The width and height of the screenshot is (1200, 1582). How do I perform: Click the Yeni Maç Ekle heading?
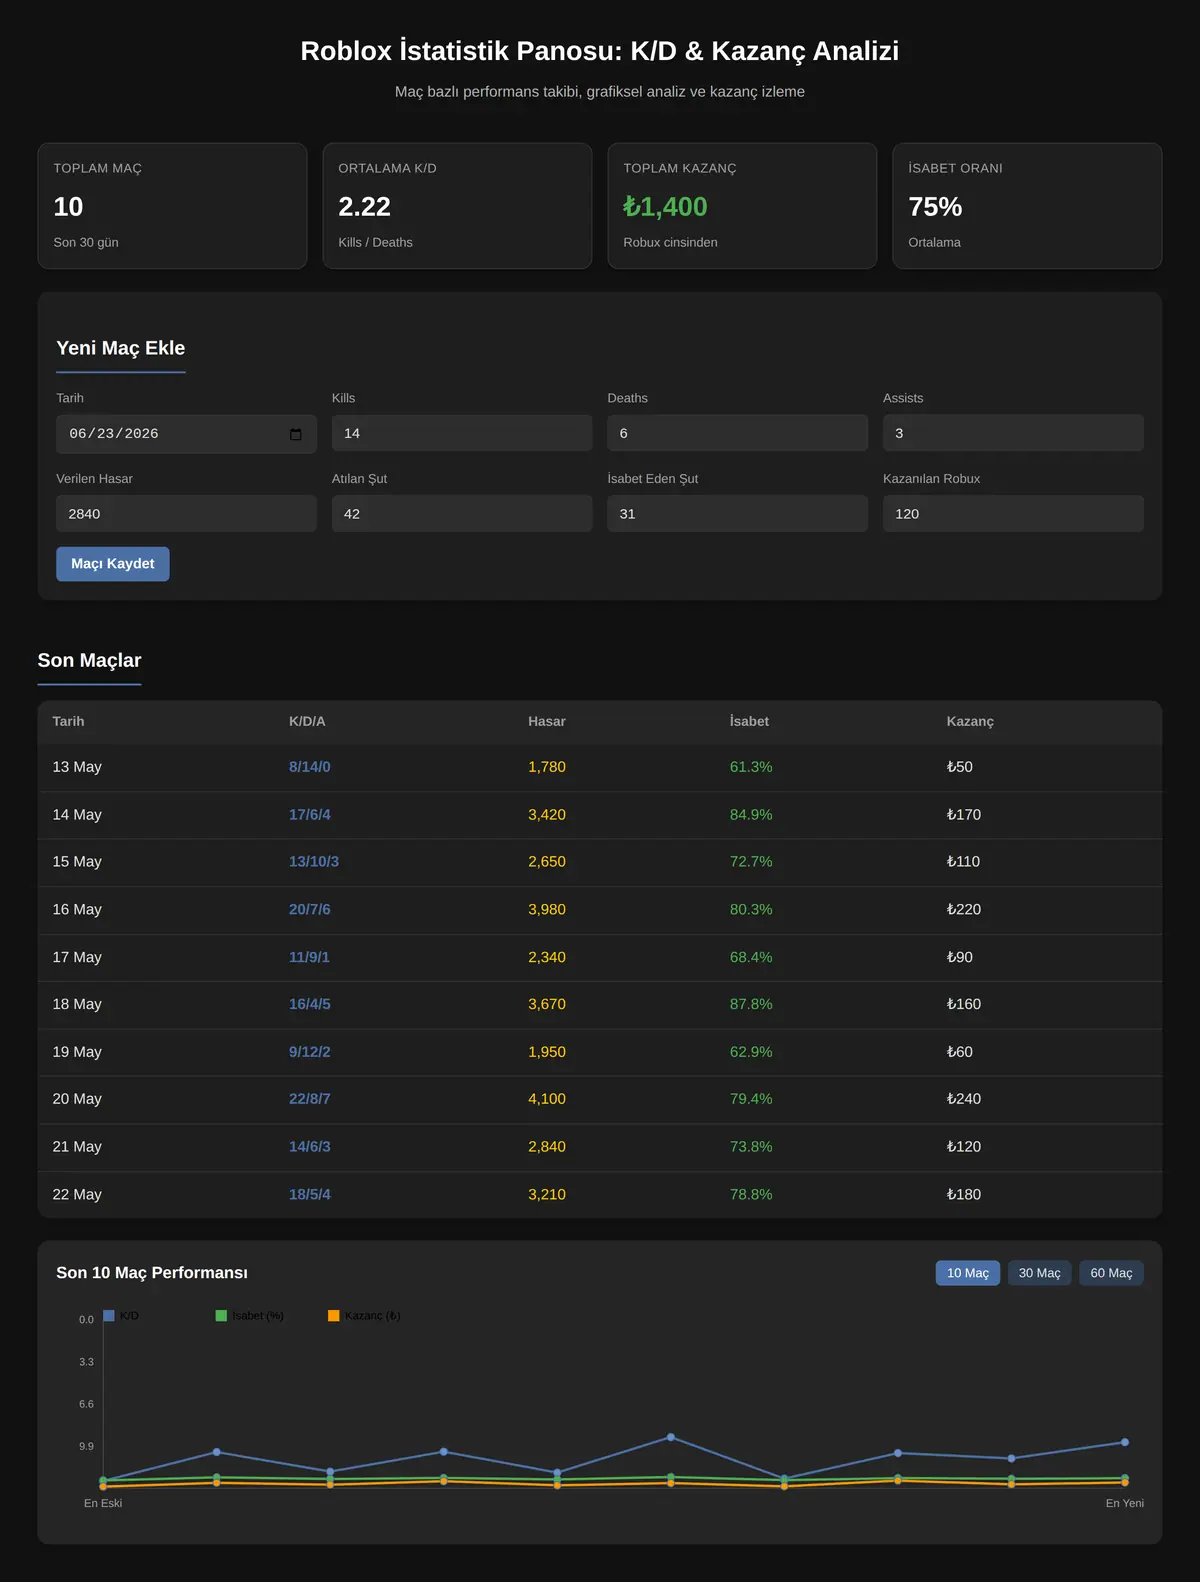click(x=121, y=348)
